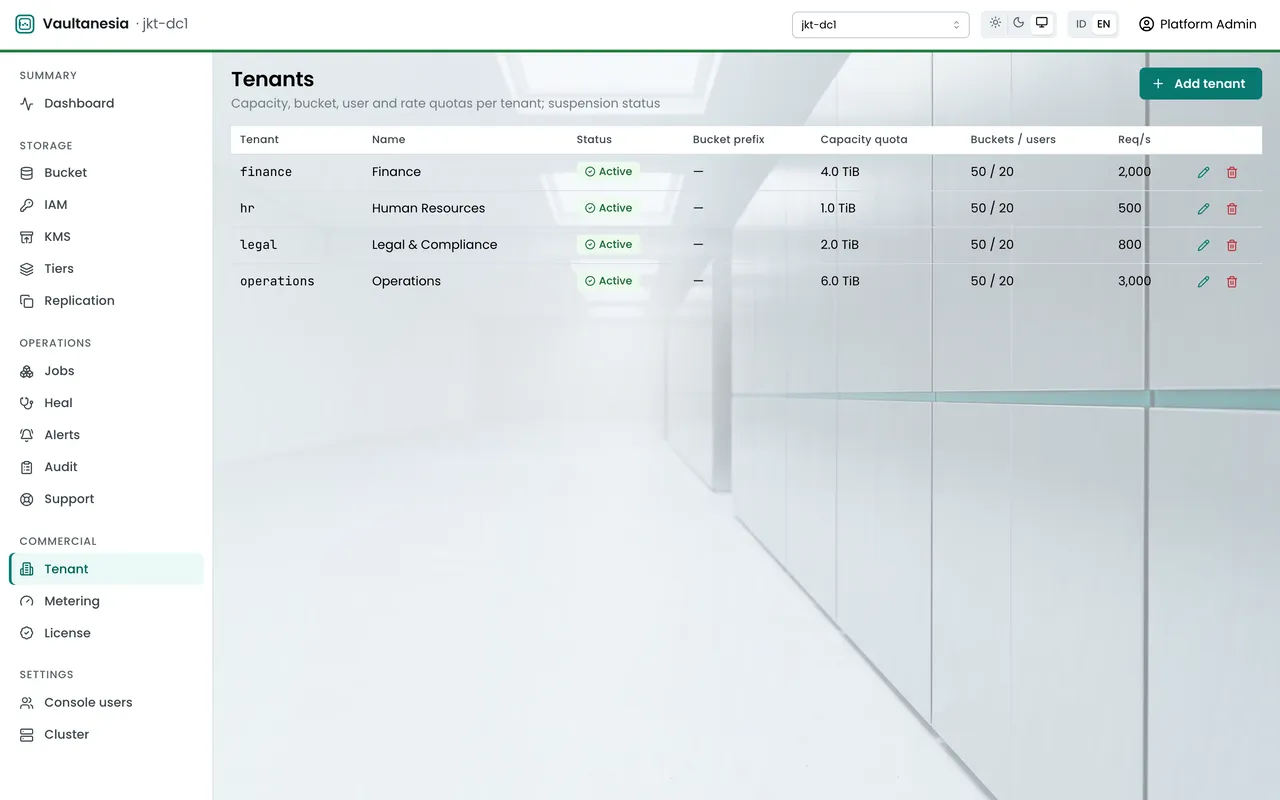Select system theme monitor icon
The width and height of the screenshot is (1280, 800).
pyautogui.click(x=1042, y=23)
